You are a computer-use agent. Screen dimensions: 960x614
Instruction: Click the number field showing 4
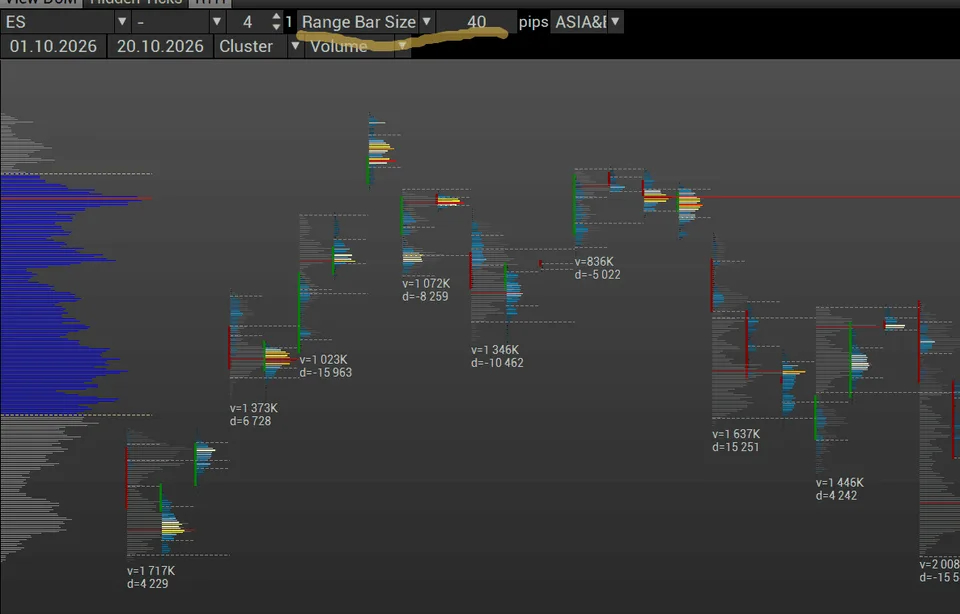coord(249,22)
